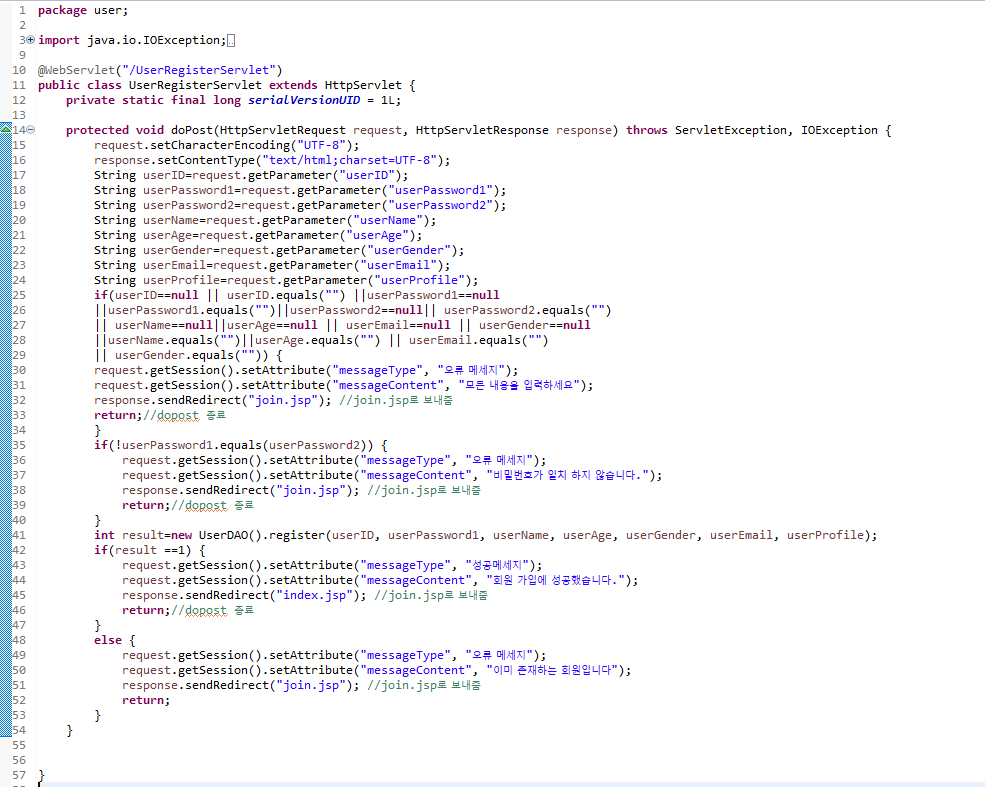The width and height of the screenshot is (985, 787).
Task: Click the closing brace on line 54
Action: pos(69,730)
